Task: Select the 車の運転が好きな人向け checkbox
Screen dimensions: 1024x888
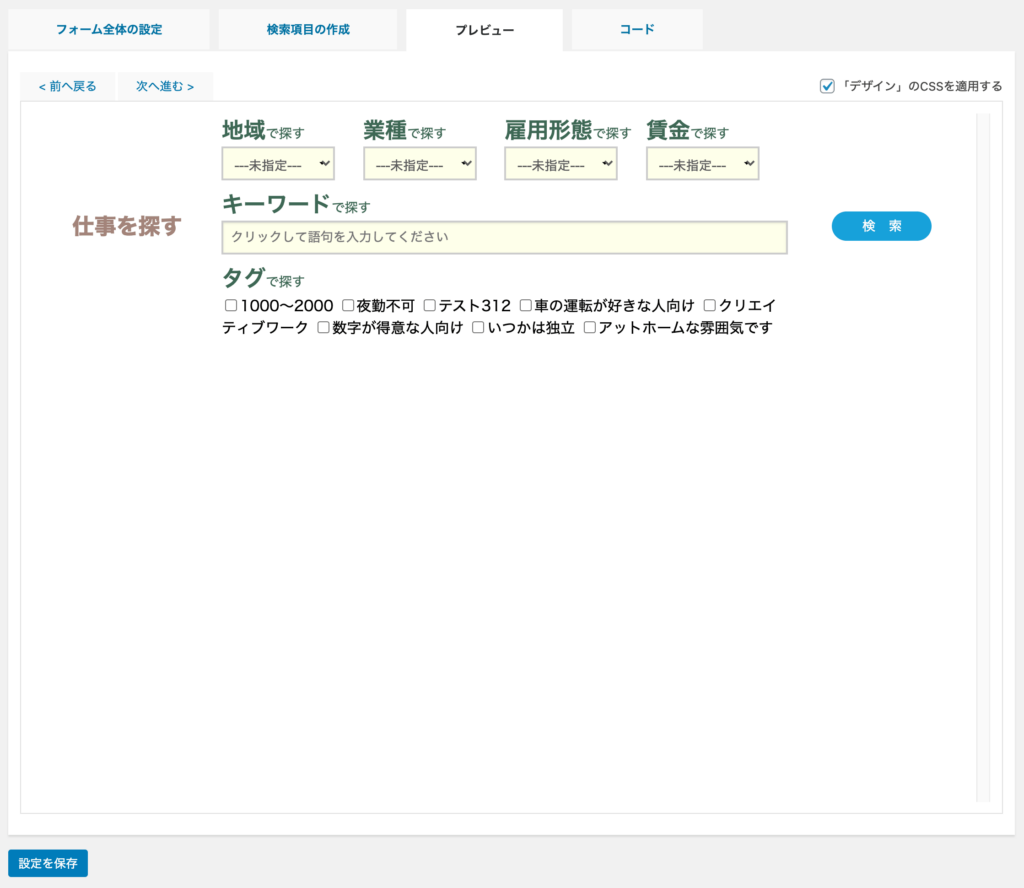Action: pos(526,306)
